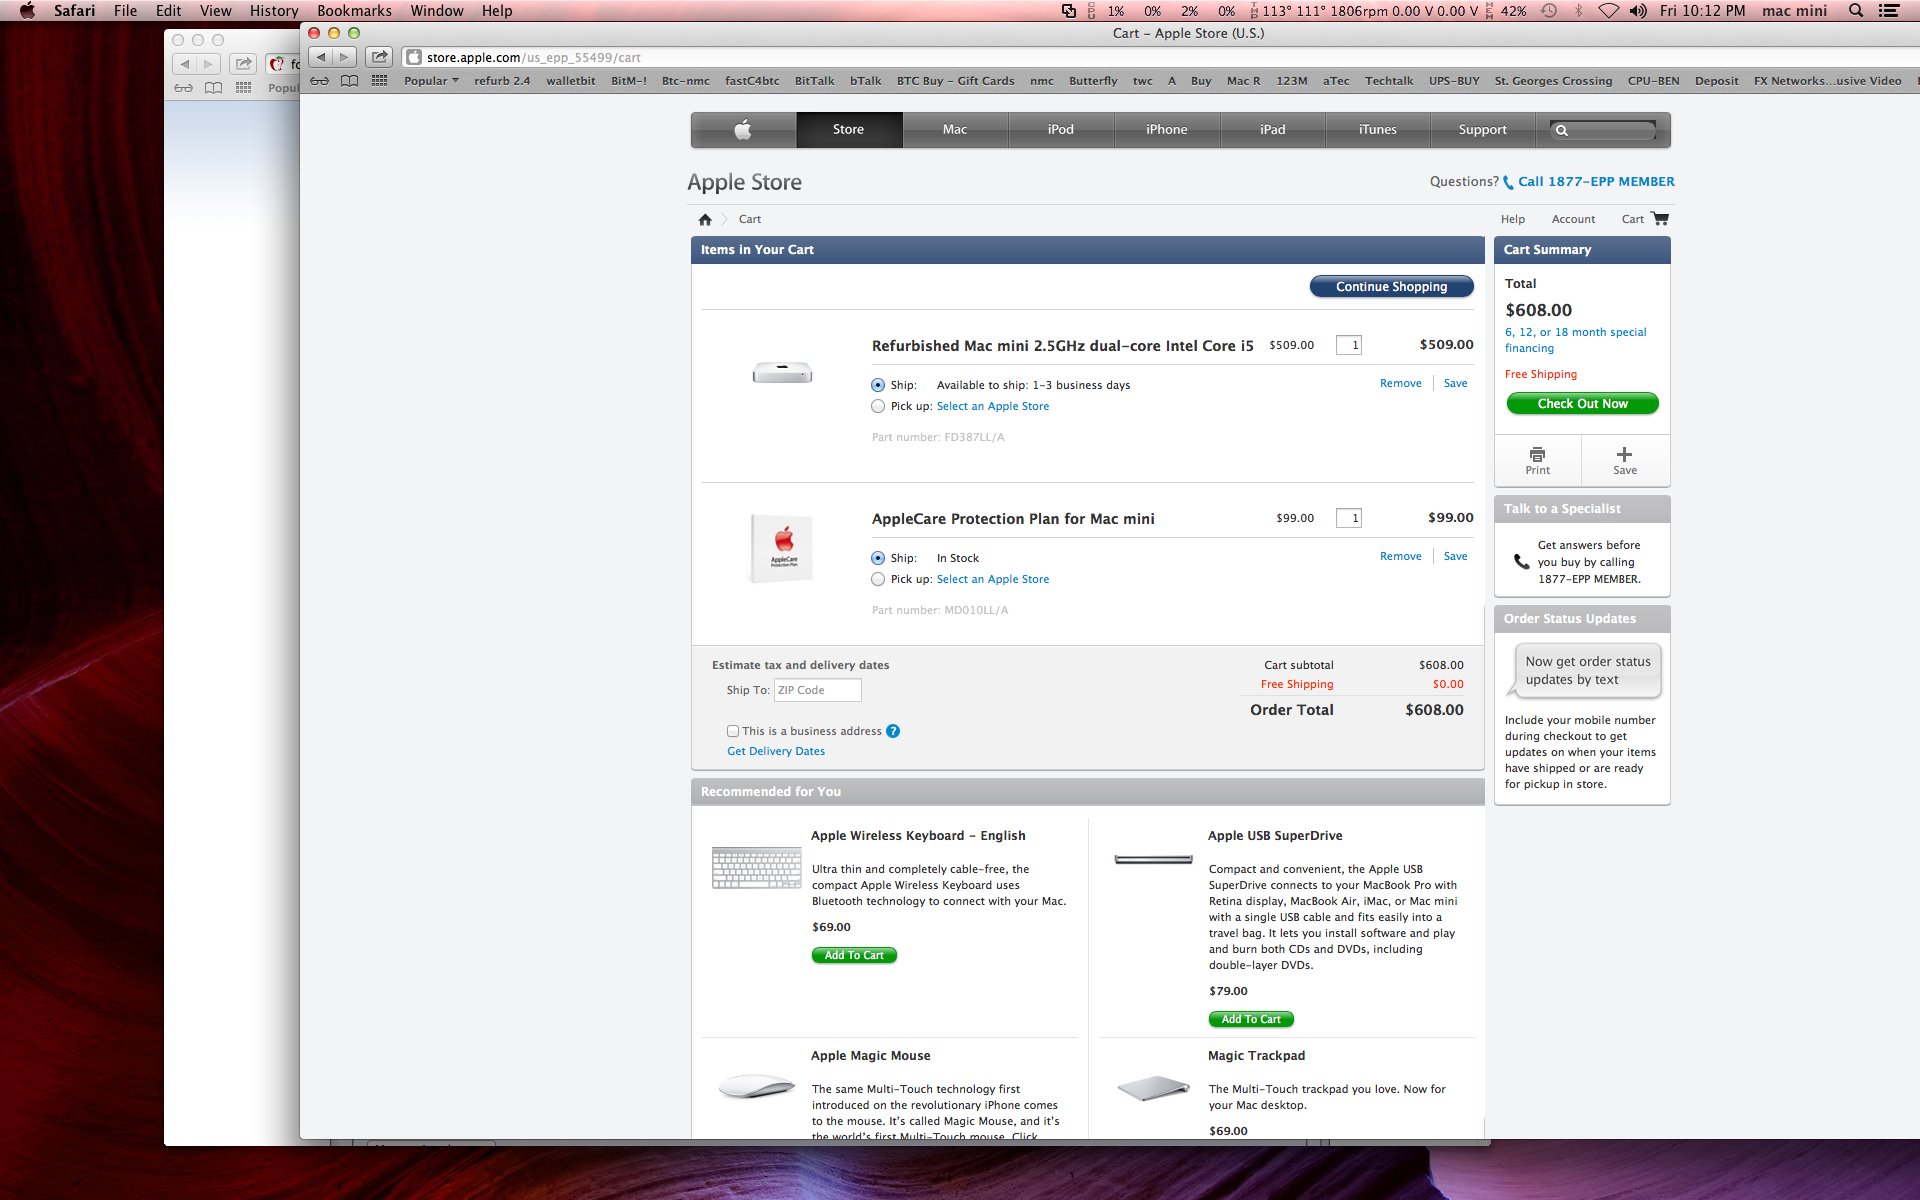Open Wi-Fi status menu

pyautogui.click(x=1608, y=11)
